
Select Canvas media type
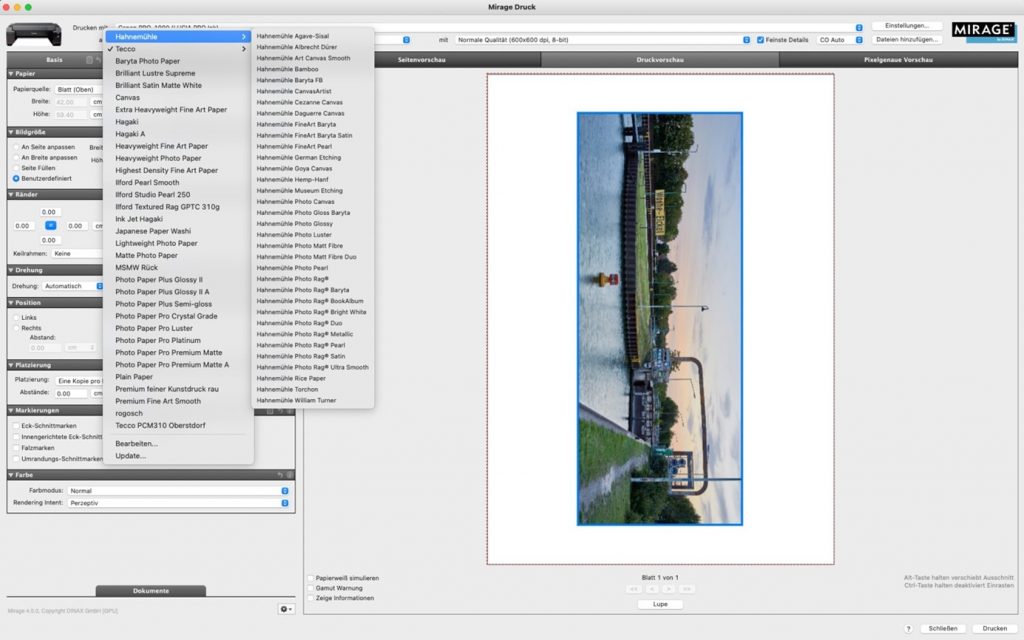click(178, 97)
